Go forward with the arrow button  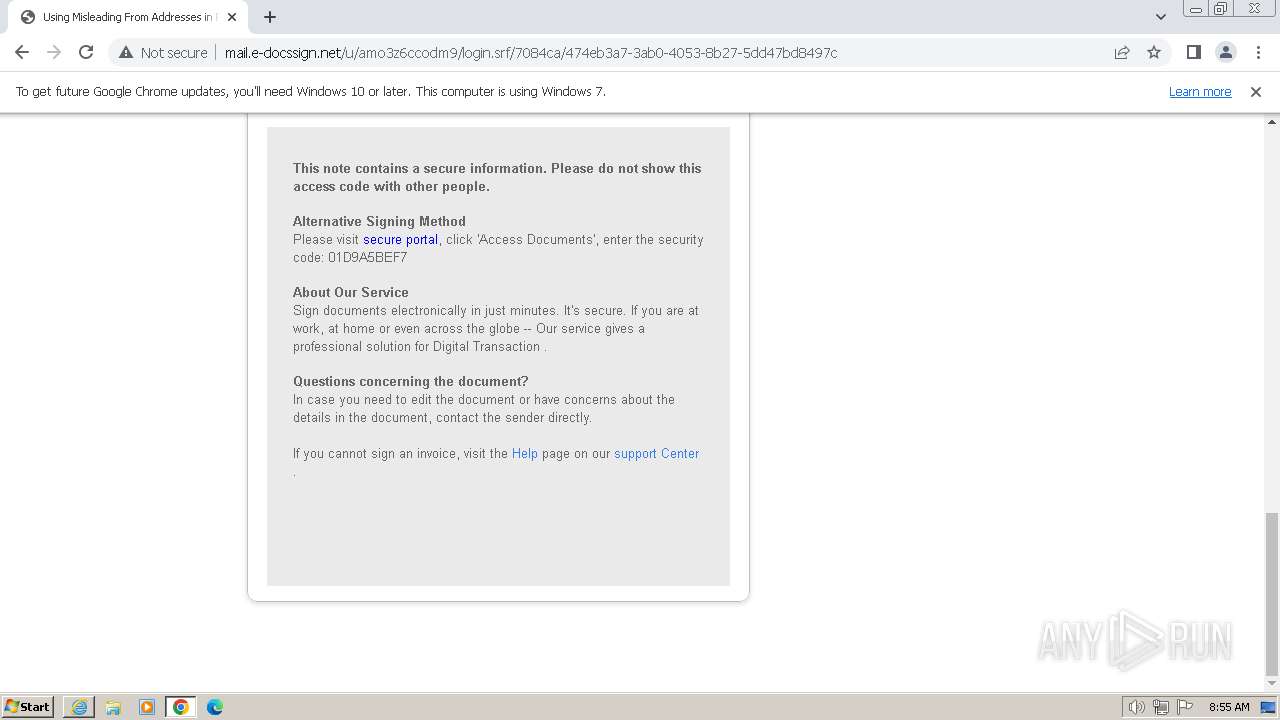tap(54, 52)
